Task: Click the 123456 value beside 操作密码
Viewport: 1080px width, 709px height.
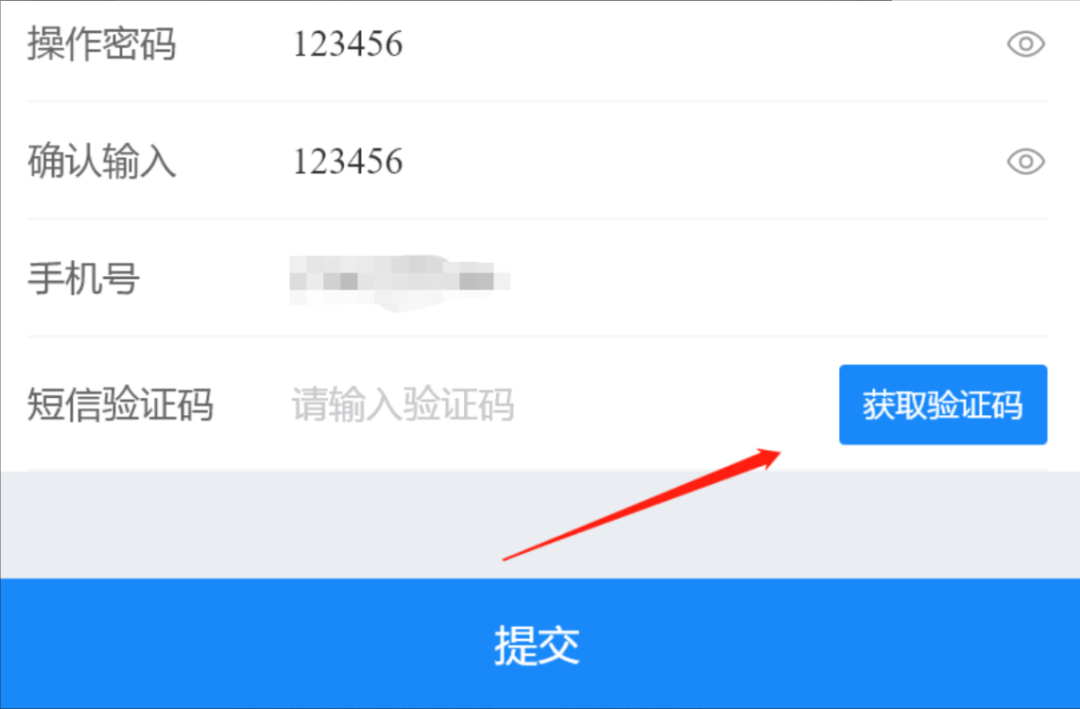Action: [348, 44]
